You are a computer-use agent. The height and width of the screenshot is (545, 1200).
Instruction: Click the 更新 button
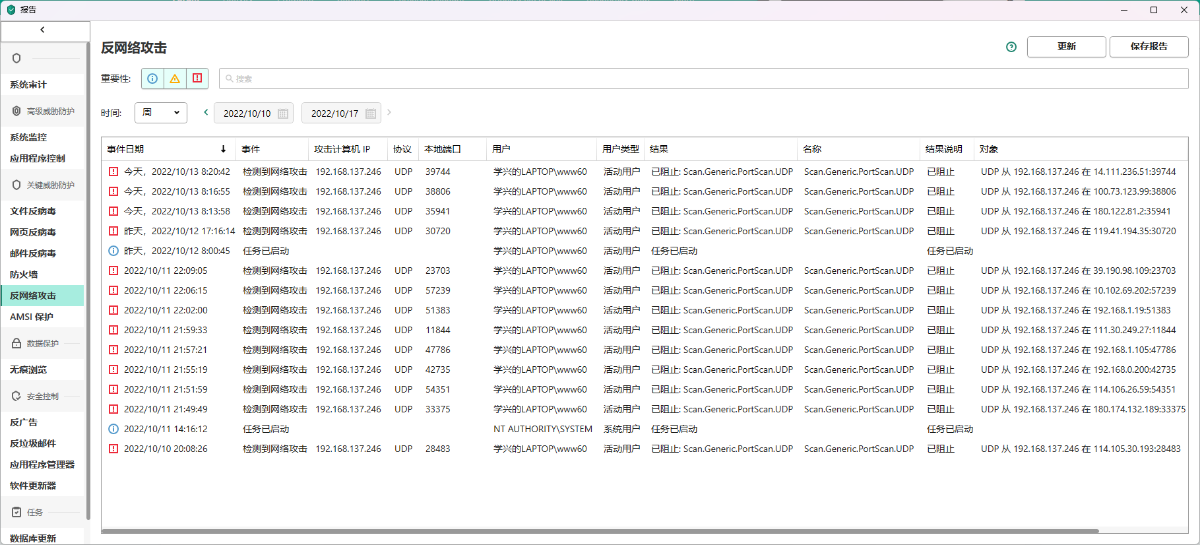(x=1066, y=47)
